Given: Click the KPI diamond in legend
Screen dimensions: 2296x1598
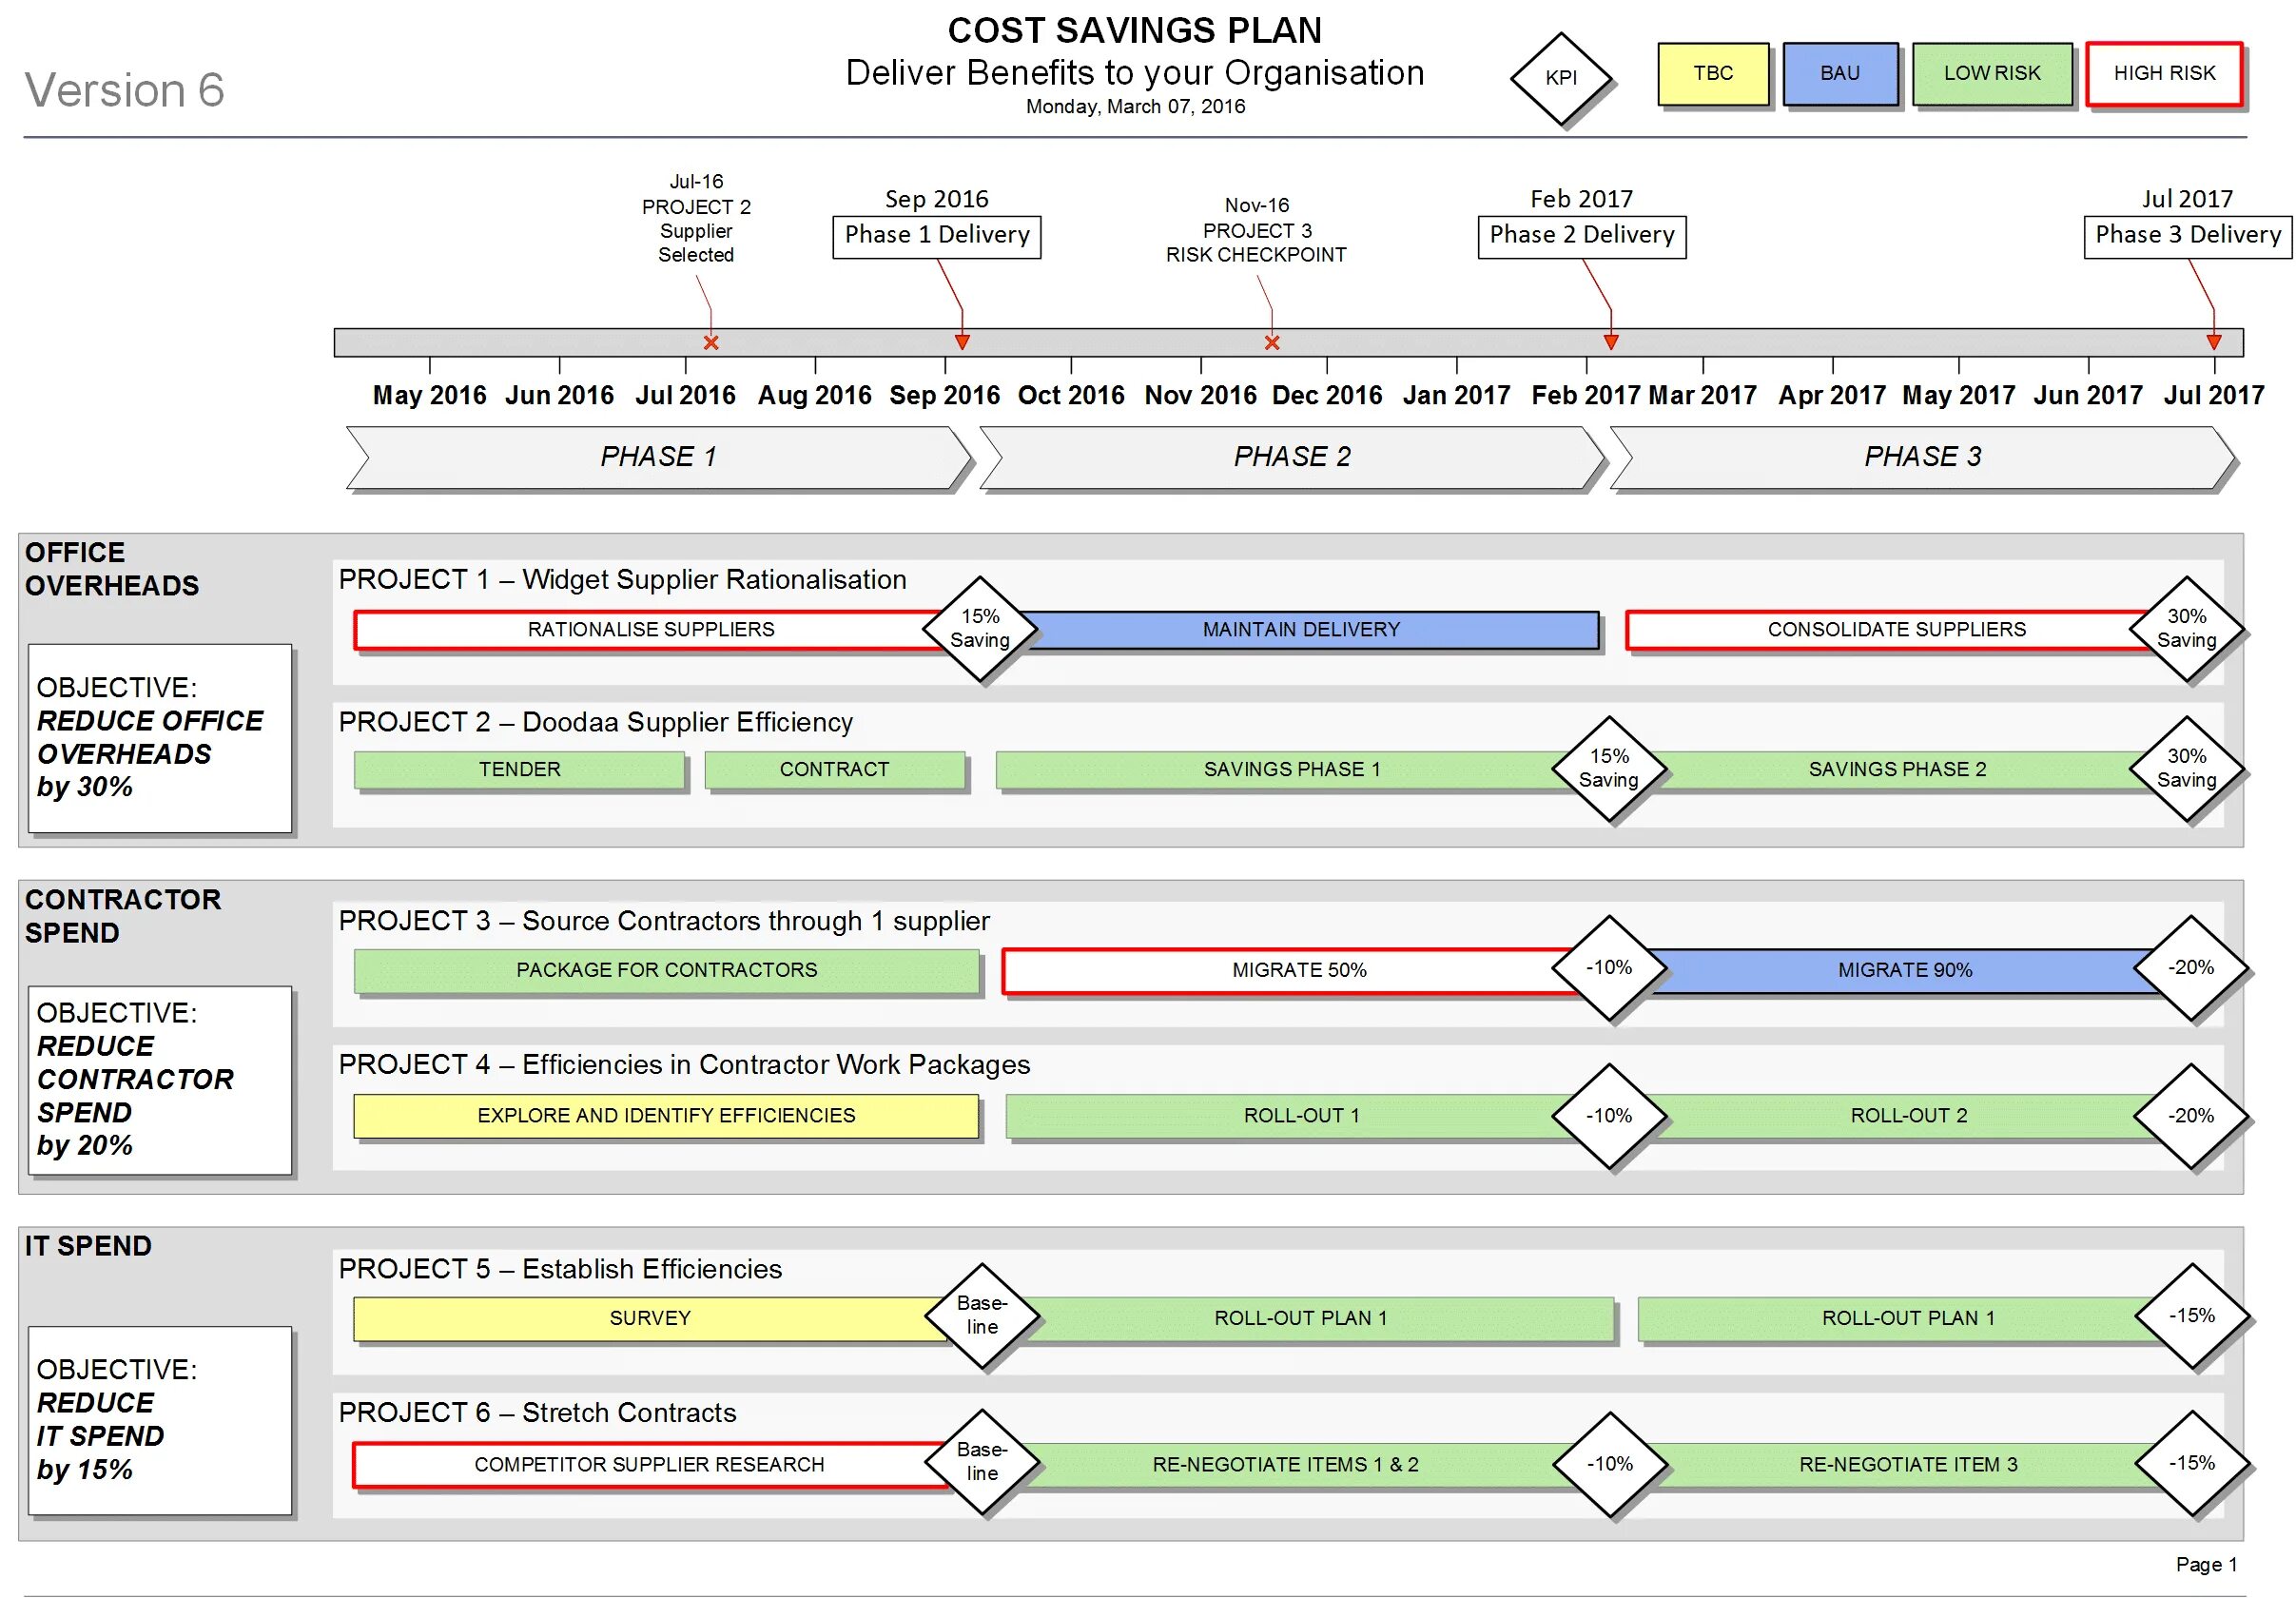Looking at the screenshot, I should tap(1560, 78).
